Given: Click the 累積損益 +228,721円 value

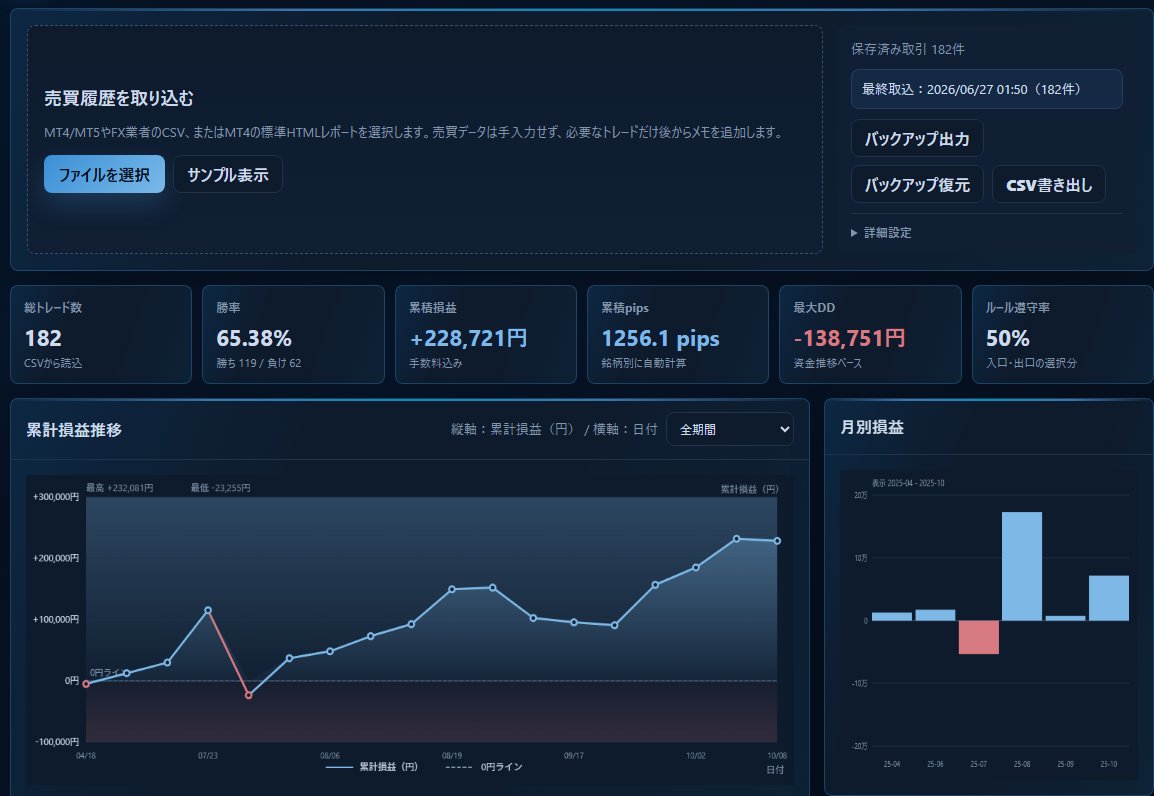Looking at the screenshot, I should pos(468,338).
